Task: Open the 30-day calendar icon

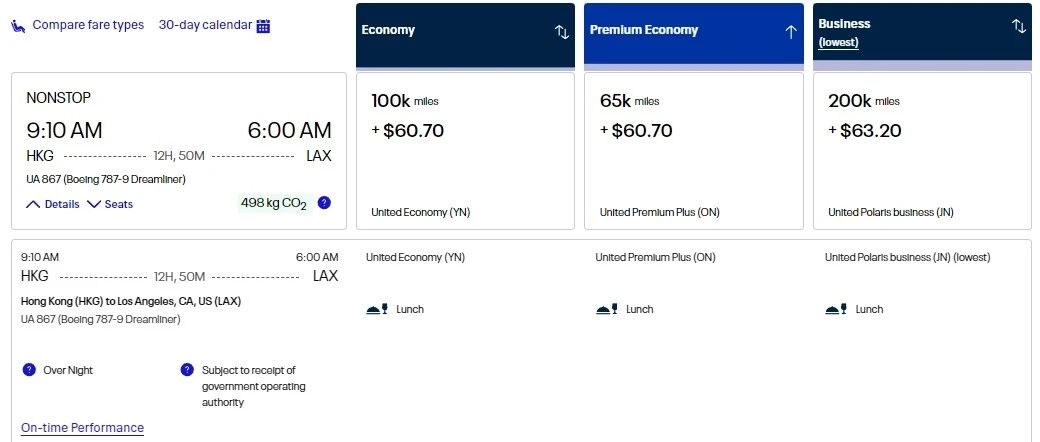Action: (x=263, y=26)
